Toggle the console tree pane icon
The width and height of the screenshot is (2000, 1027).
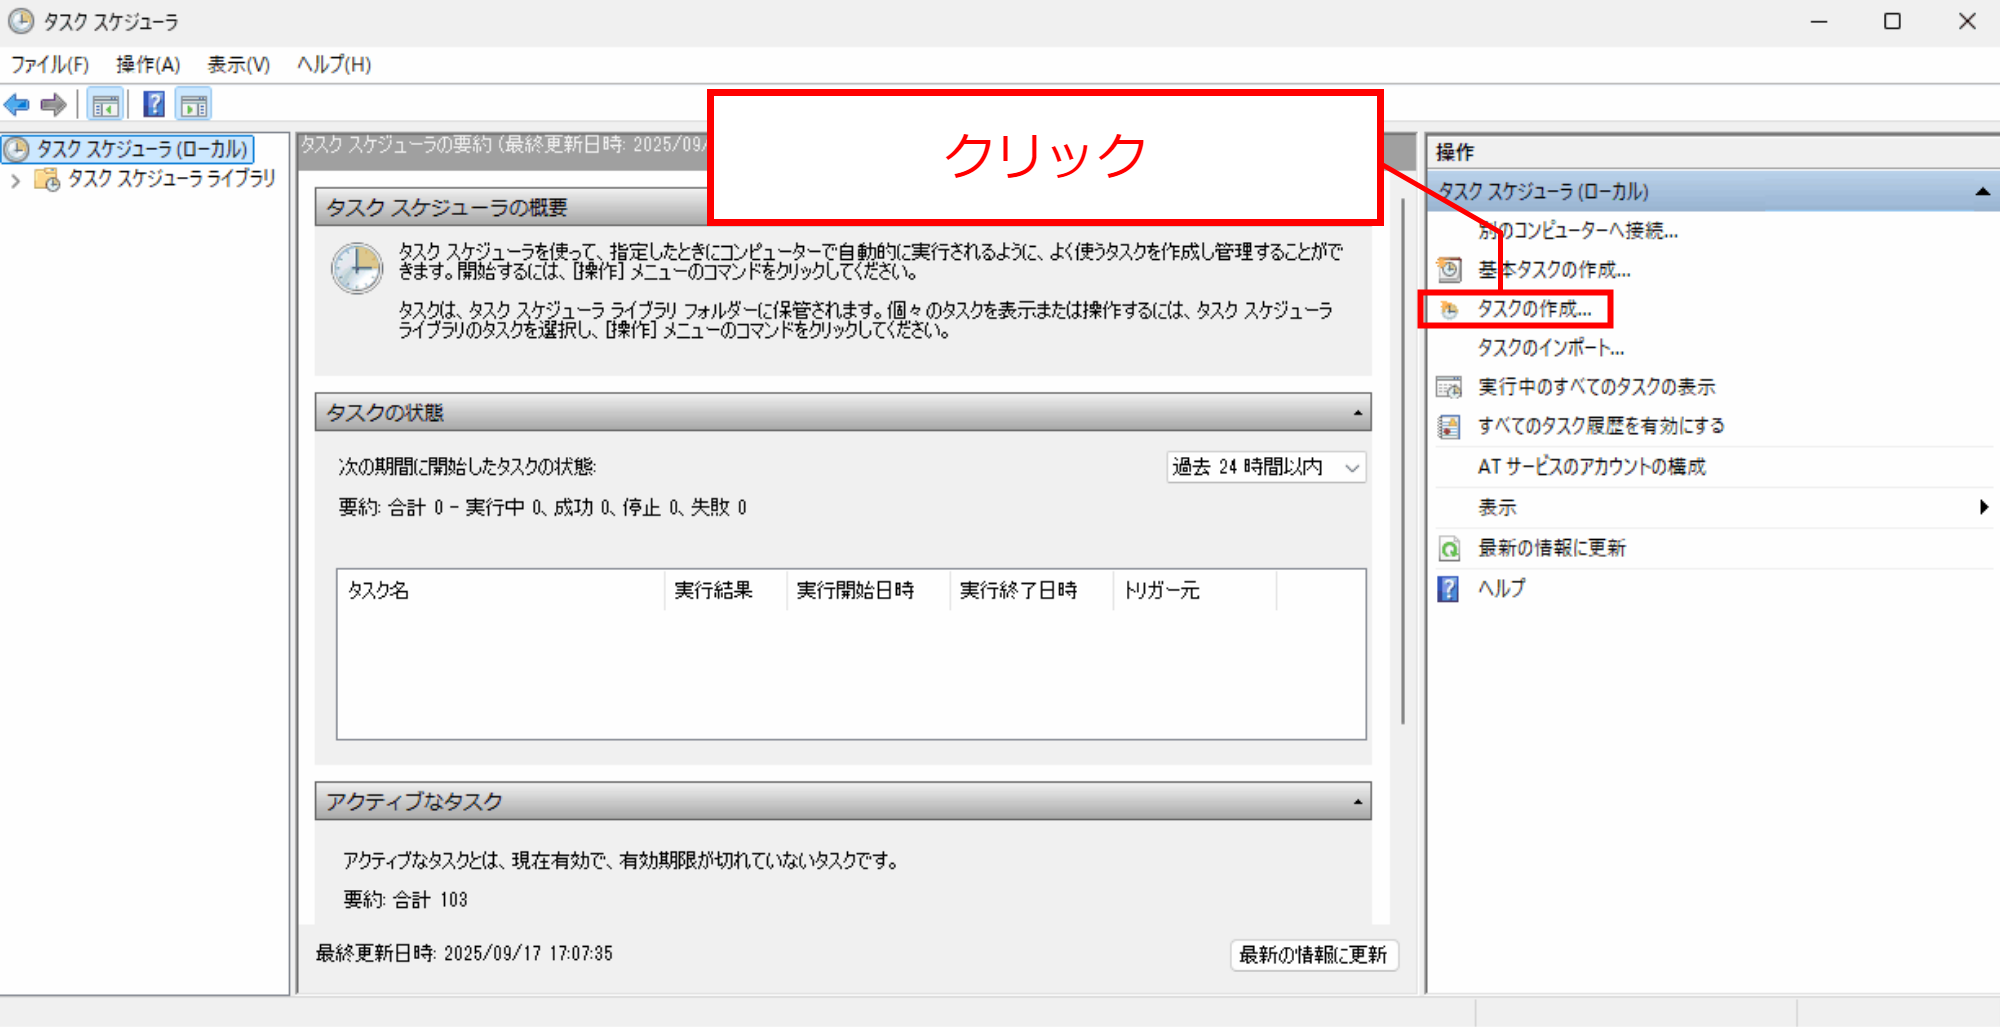105,104
